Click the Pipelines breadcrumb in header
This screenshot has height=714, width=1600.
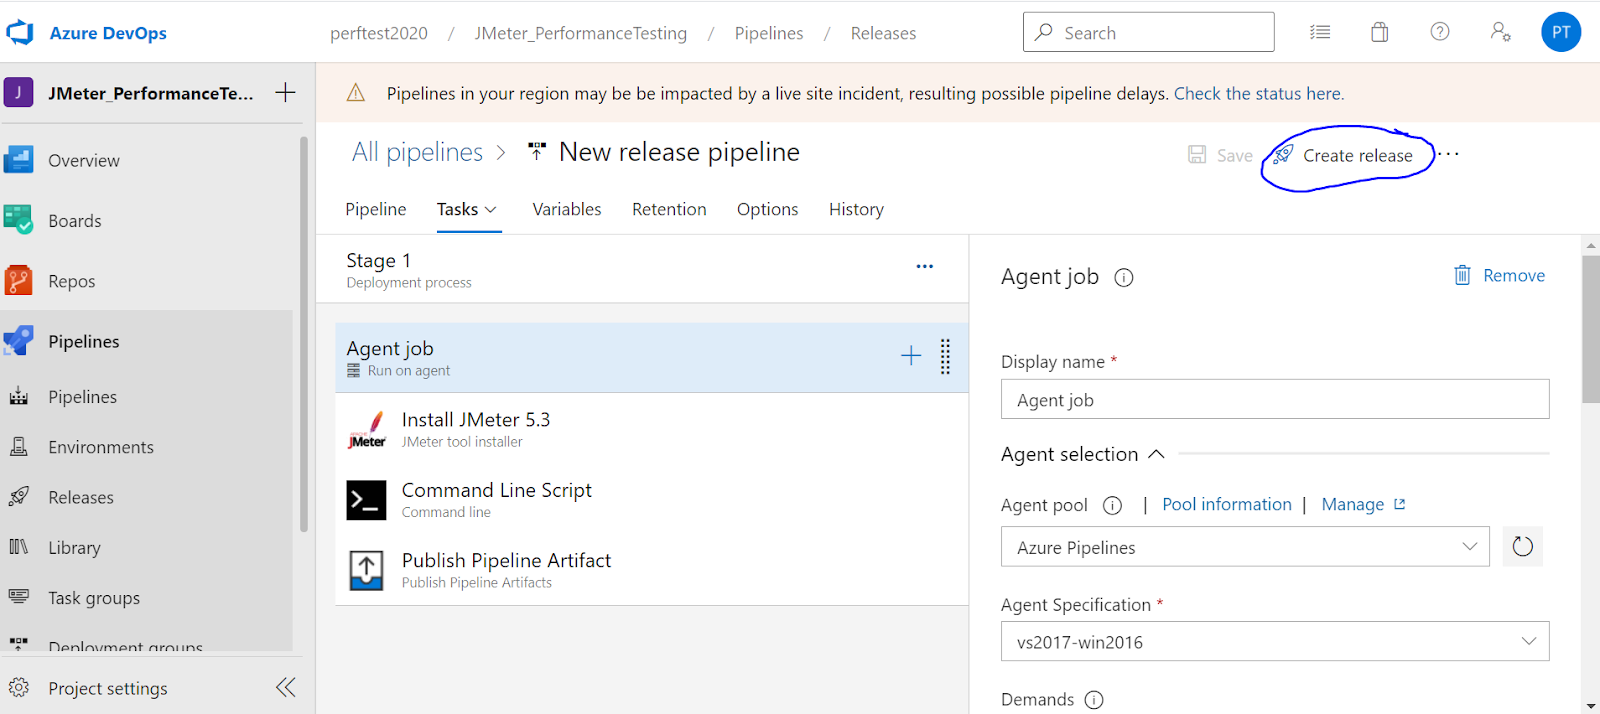point(769,33)
